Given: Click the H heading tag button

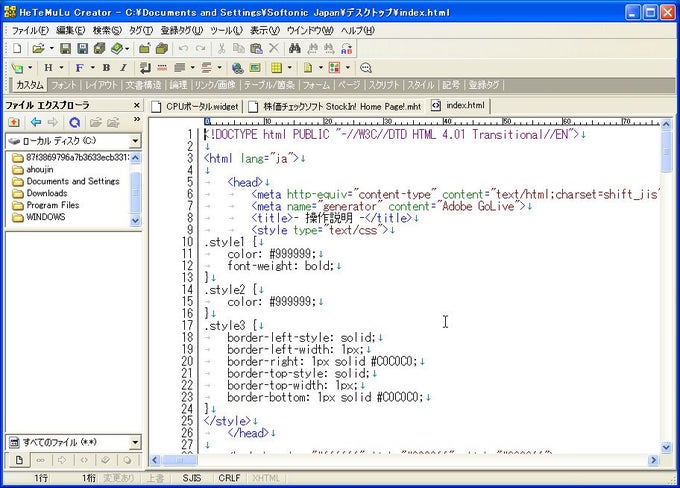Looking at the screenshot, I should (48, 68).
